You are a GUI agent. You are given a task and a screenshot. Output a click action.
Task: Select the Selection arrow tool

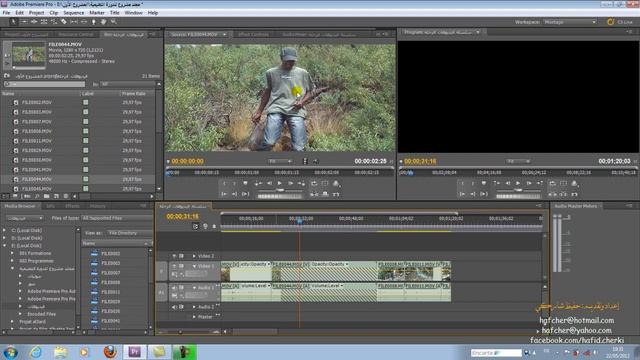click(x=14, y=22)
